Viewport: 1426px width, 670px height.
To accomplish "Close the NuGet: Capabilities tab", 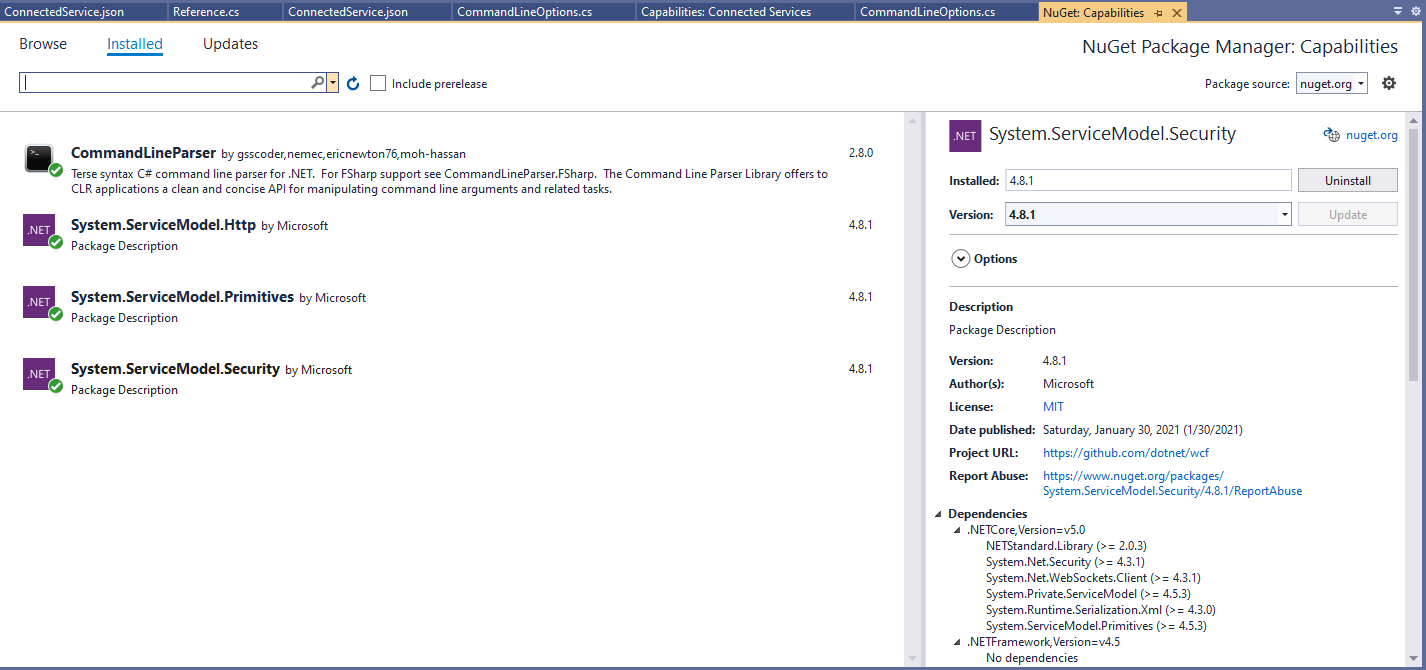I will [1176, 13].
